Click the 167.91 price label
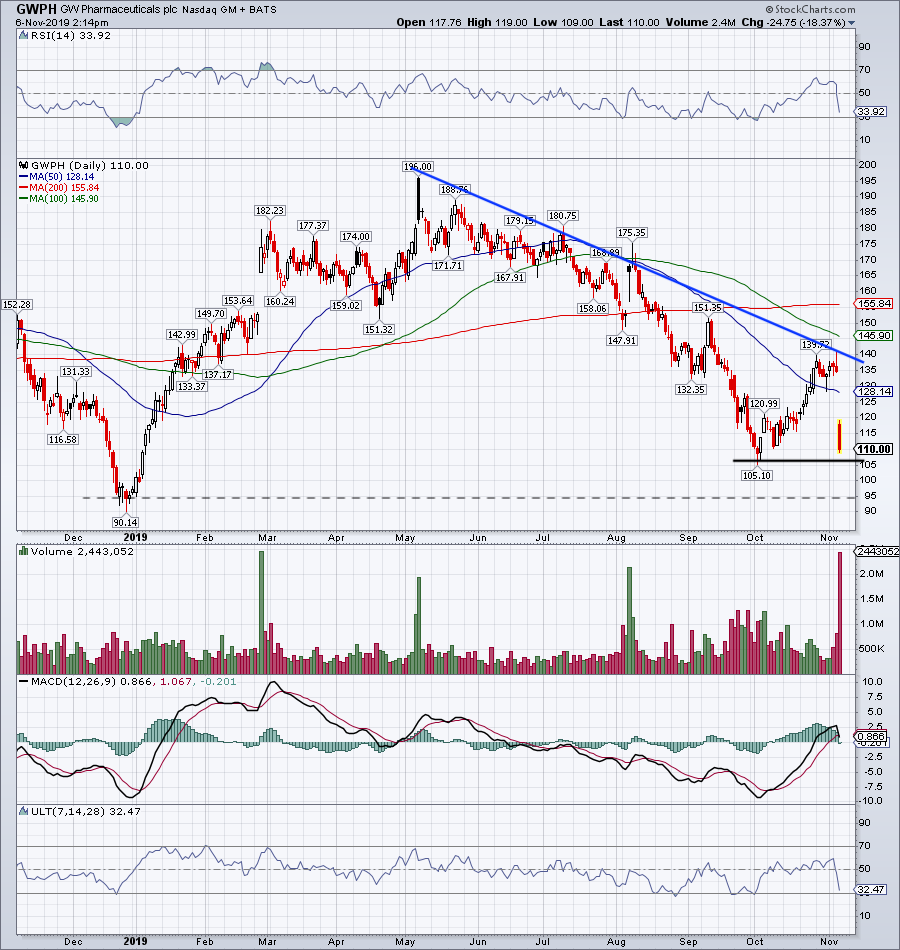This screenshot has width=900, height=950. click(510, 277)
